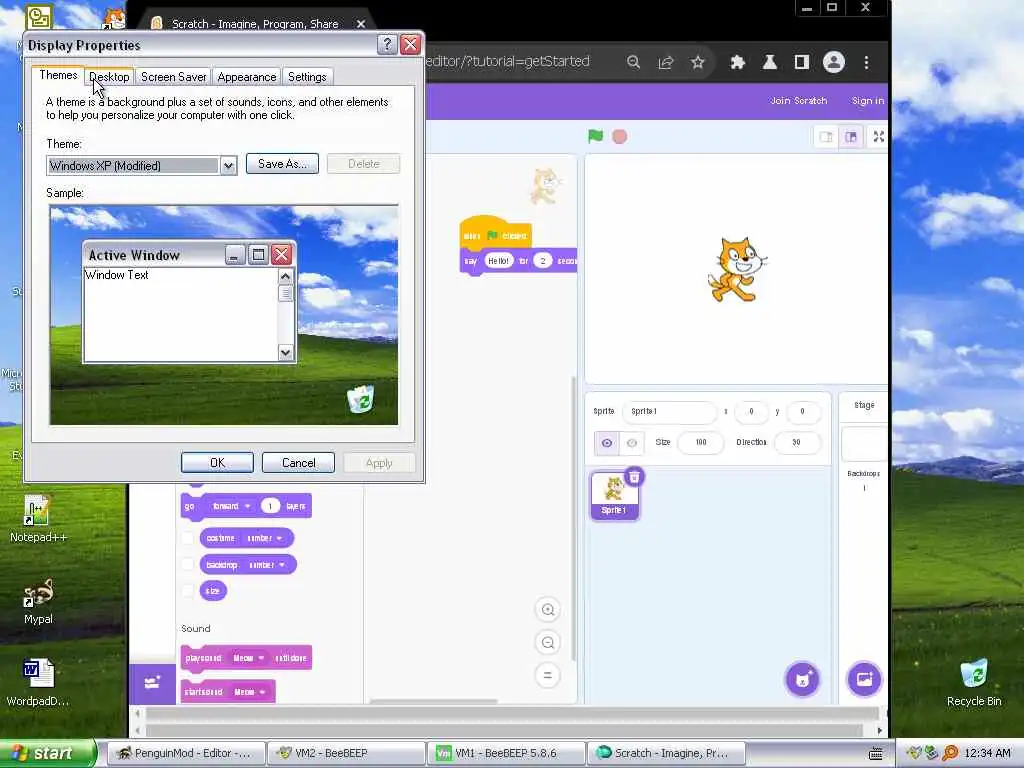Click the Choose a Backdrop button

click(864, 679)
